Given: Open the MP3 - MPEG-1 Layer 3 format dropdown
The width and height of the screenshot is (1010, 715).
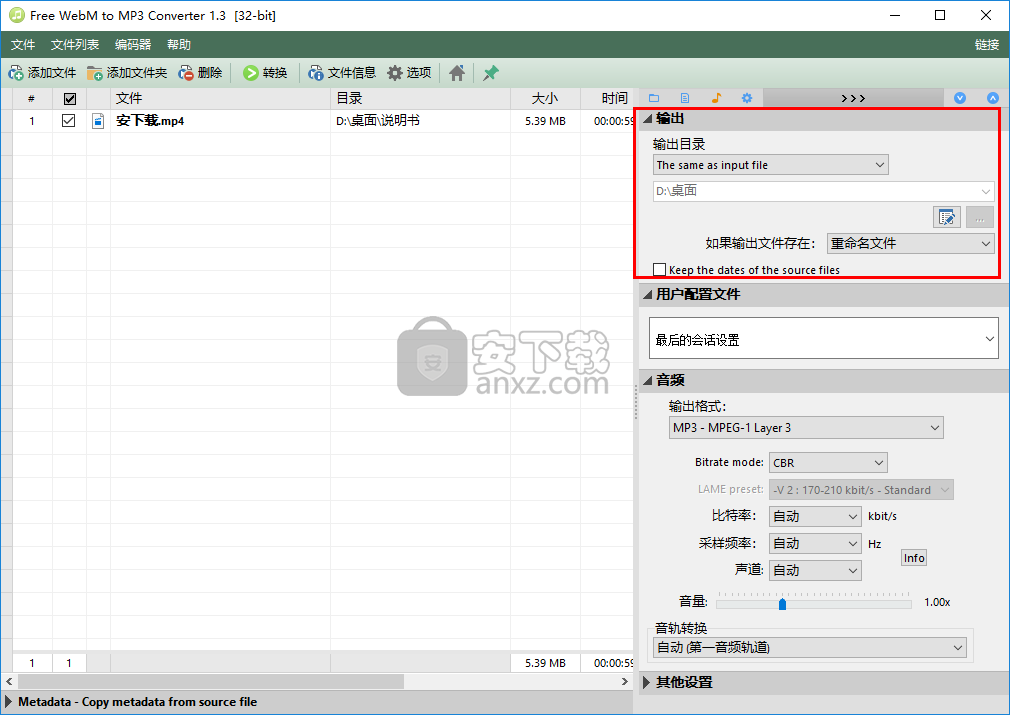Looking at the screenshot, I should pyautogui.click(x=806, y=428).
